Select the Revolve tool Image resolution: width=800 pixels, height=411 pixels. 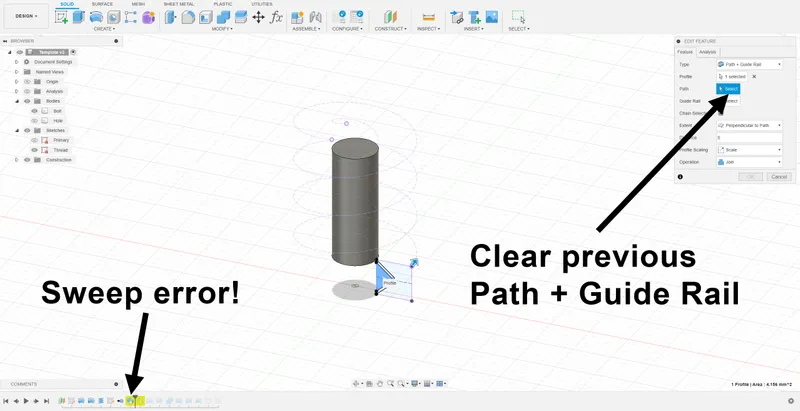click(x=96, y=17)
